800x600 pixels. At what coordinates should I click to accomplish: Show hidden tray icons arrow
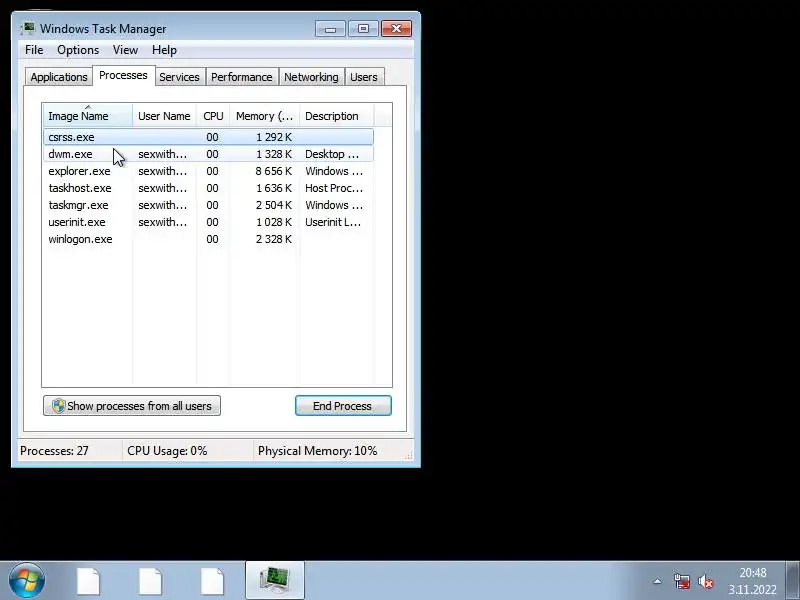658,581
